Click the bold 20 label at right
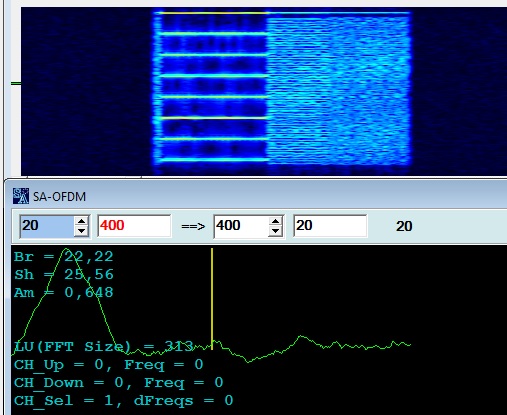This screenshot has width=507, height=415. tap(404, 227)
